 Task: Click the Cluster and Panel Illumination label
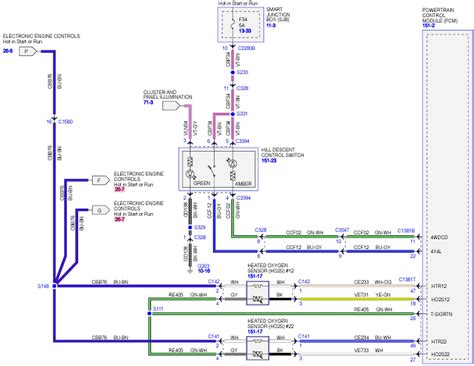[168, 94]
